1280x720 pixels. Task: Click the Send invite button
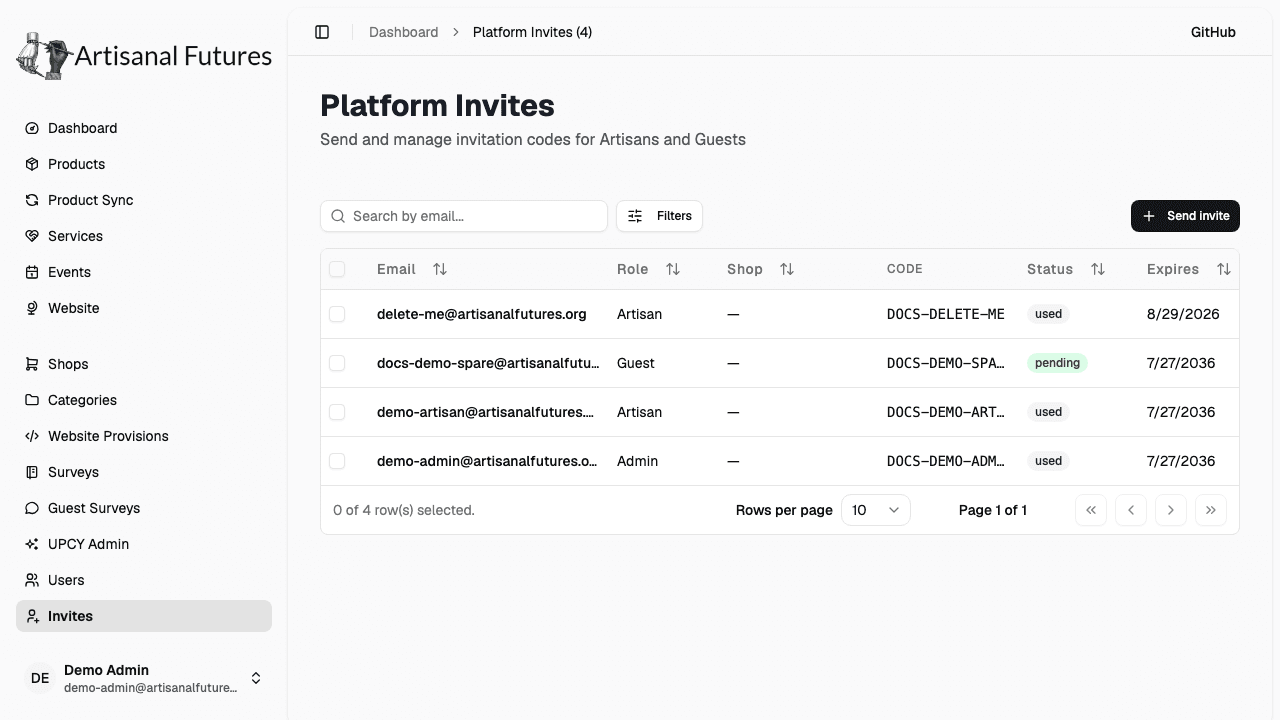pyautogui.click(x=1185, y=216)
